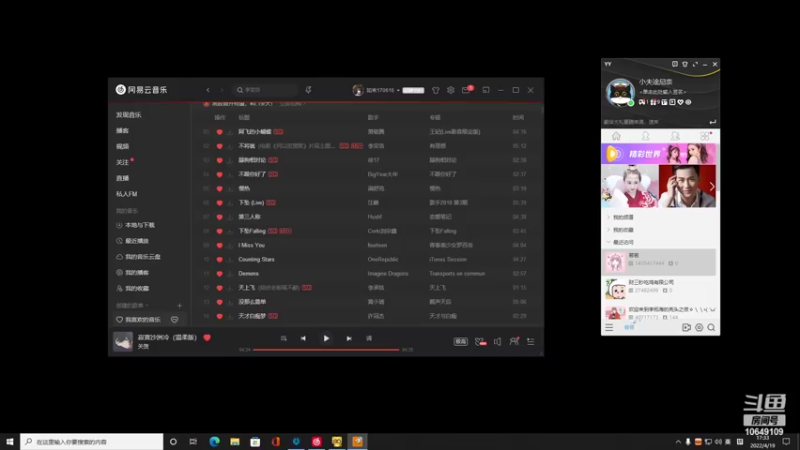Open lyrics icon right of next button
Screen dimensions: 800x450
pyautogui.click(x=369, y=338)
